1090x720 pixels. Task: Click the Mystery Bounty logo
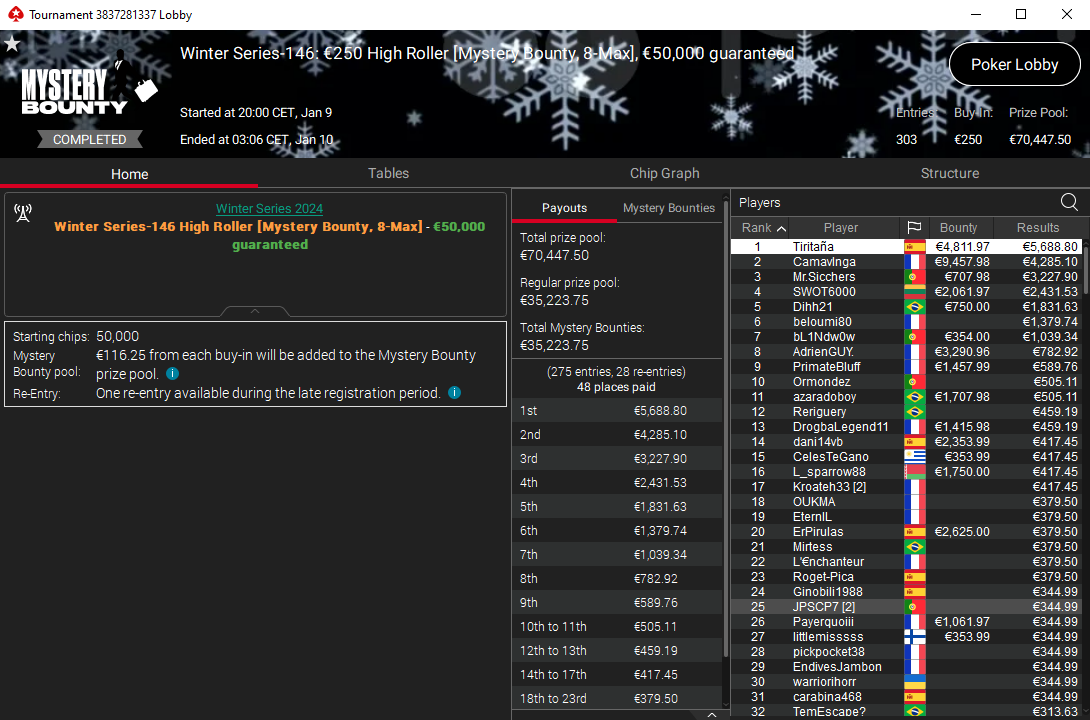[89, 83]
